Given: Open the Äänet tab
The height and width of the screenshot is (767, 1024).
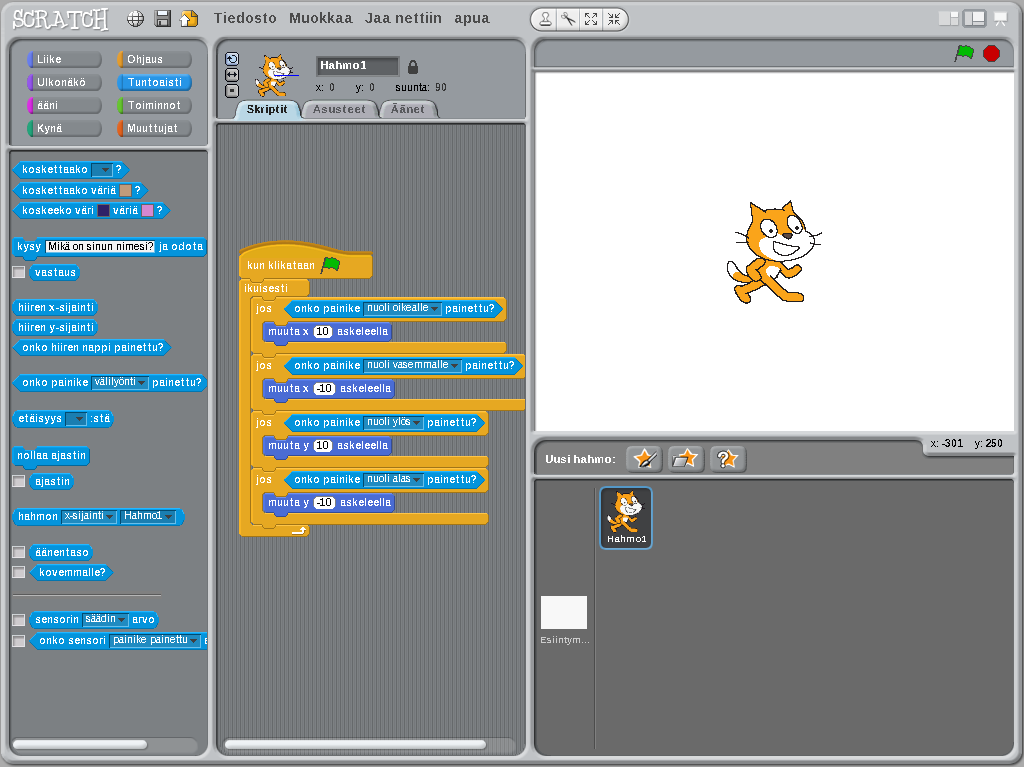Looking at the screenshot, I should click(408, 109).
